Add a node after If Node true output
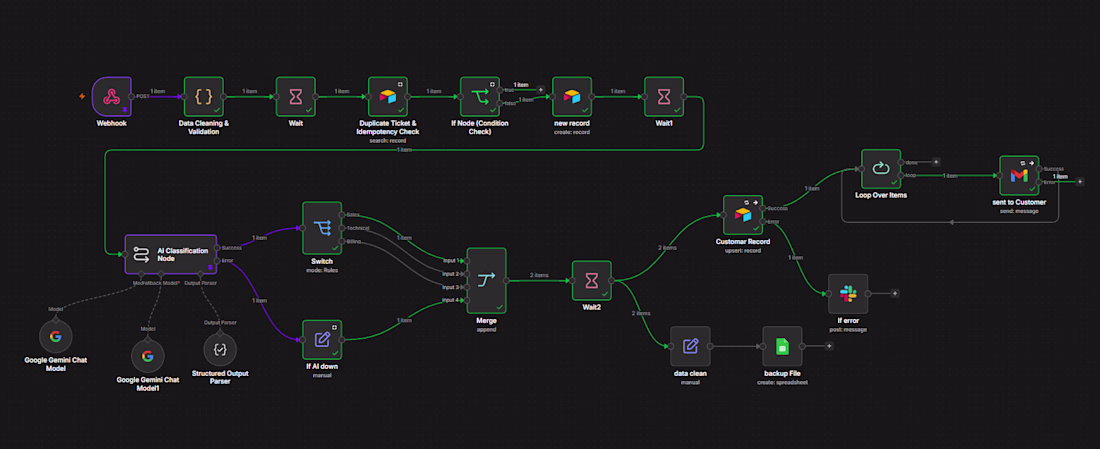The height and width of the screenshot is (449, 1100). [540, 90]
